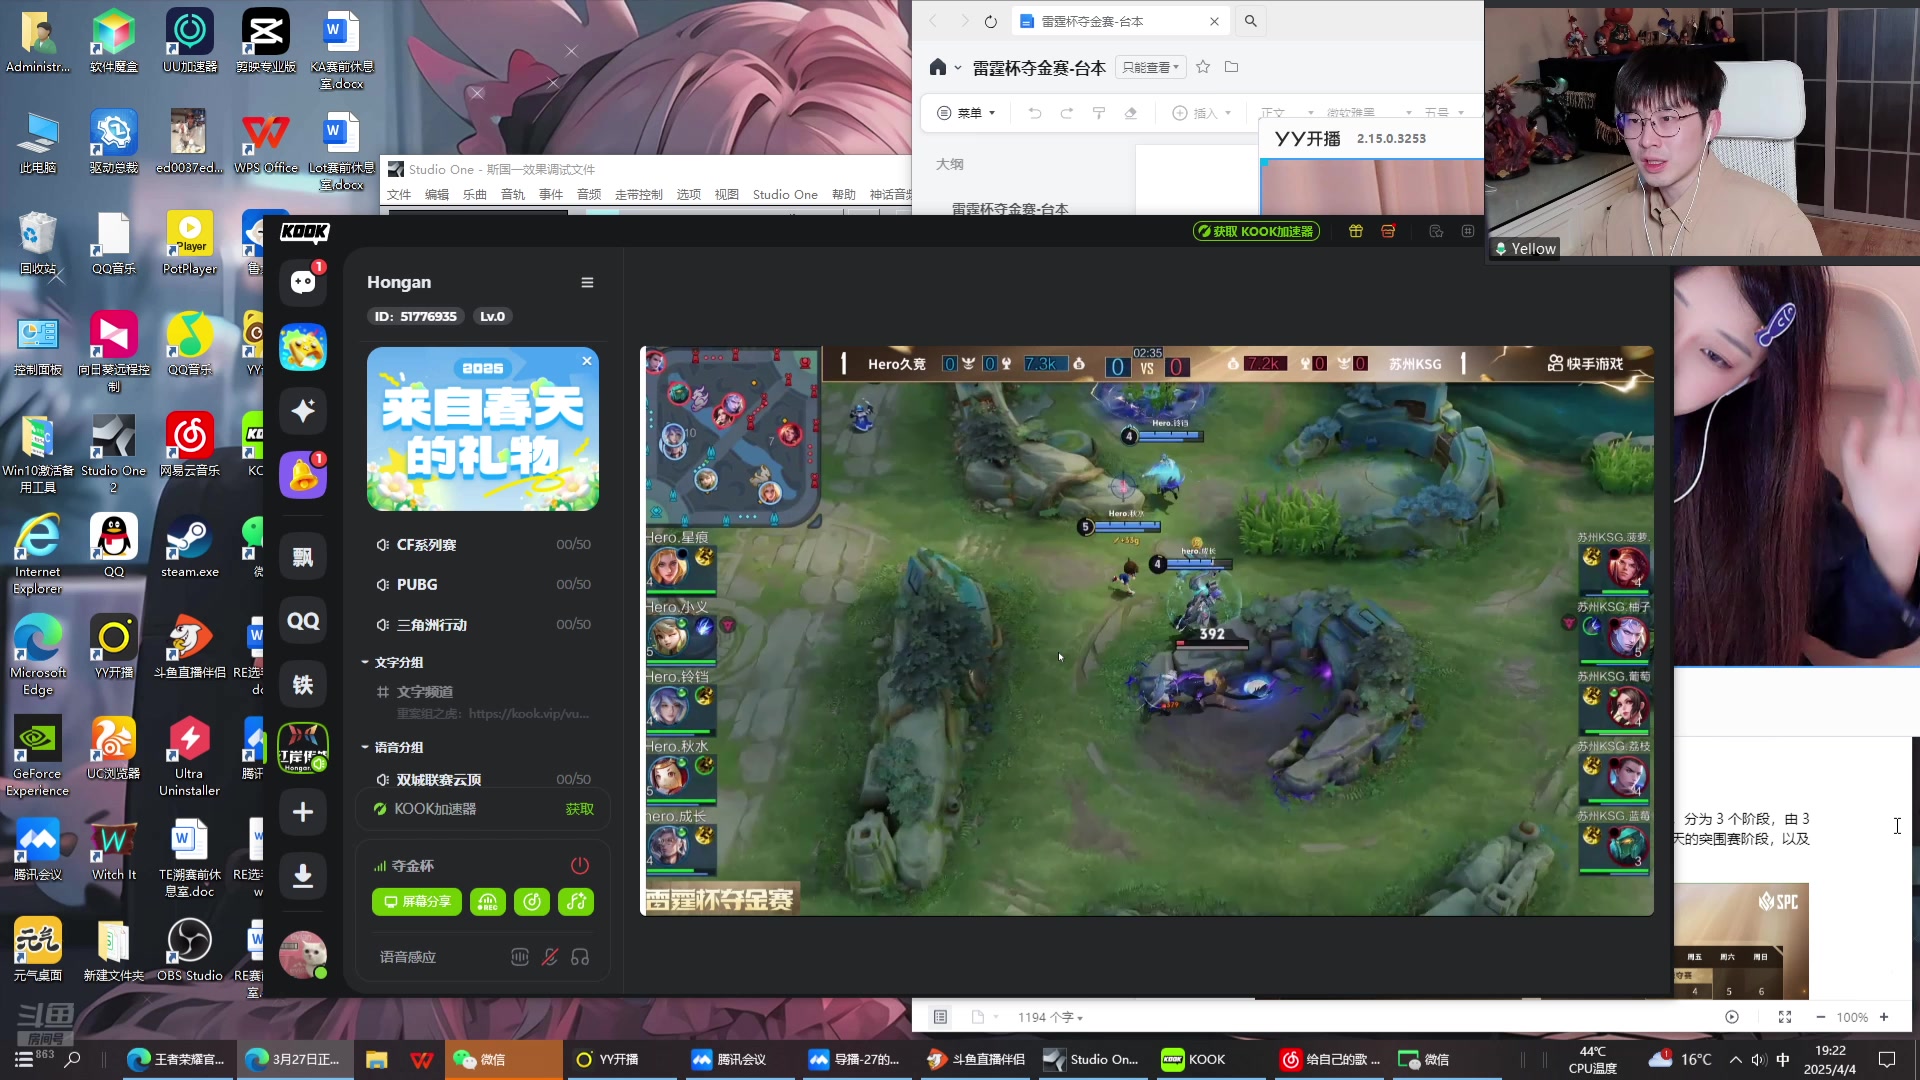Close the 来自春天的礼物 banner
The image size is (1920, 1080).
587,361
